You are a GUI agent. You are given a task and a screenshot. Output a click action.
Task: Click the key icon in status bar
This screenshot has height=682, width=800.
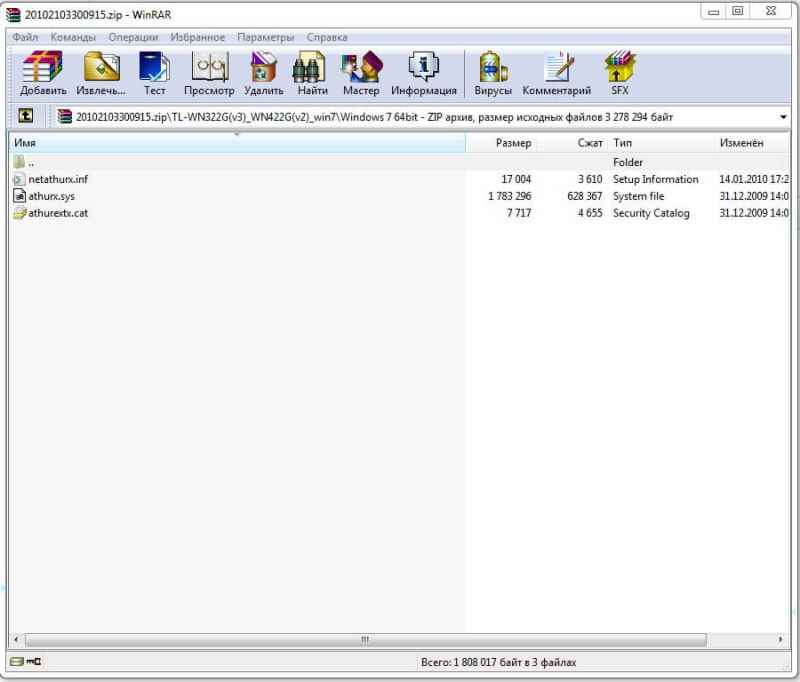pyautogui.click(x=34, y=662)
